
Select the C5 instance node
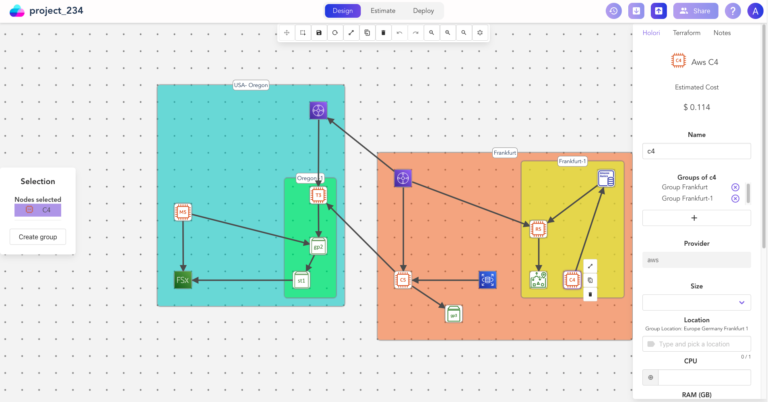click(x=403, y=280)
